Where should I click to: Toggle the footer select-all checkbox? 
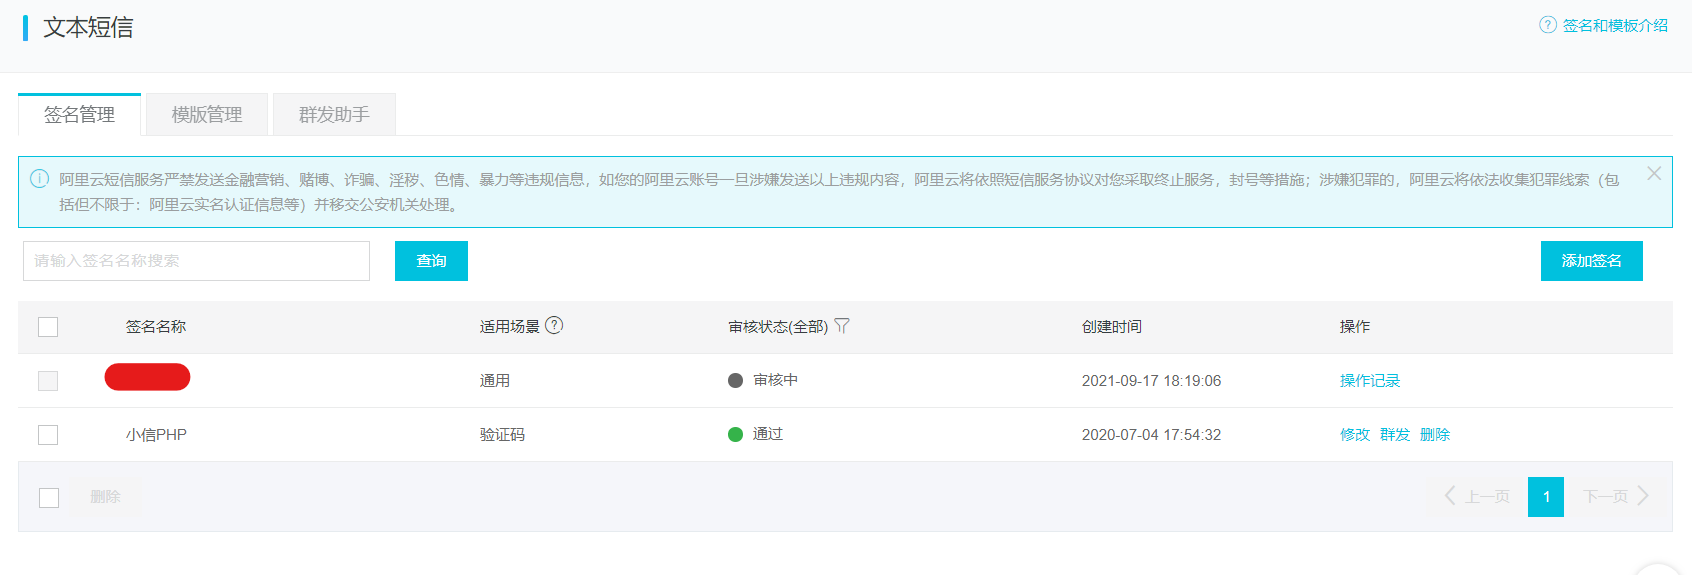pyautogui.click(x=49, y=498)
